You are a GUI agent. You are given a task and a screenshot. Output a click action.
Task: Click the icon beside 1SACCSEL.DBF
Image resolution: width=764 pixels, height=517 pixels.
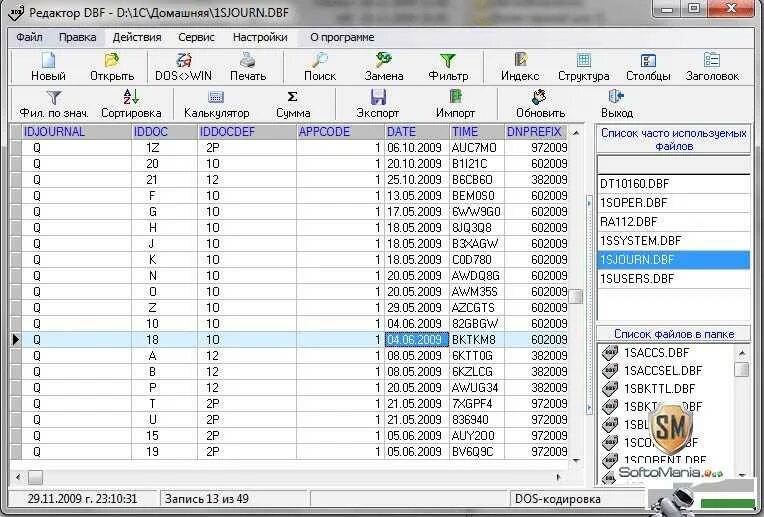click(610, 370)
